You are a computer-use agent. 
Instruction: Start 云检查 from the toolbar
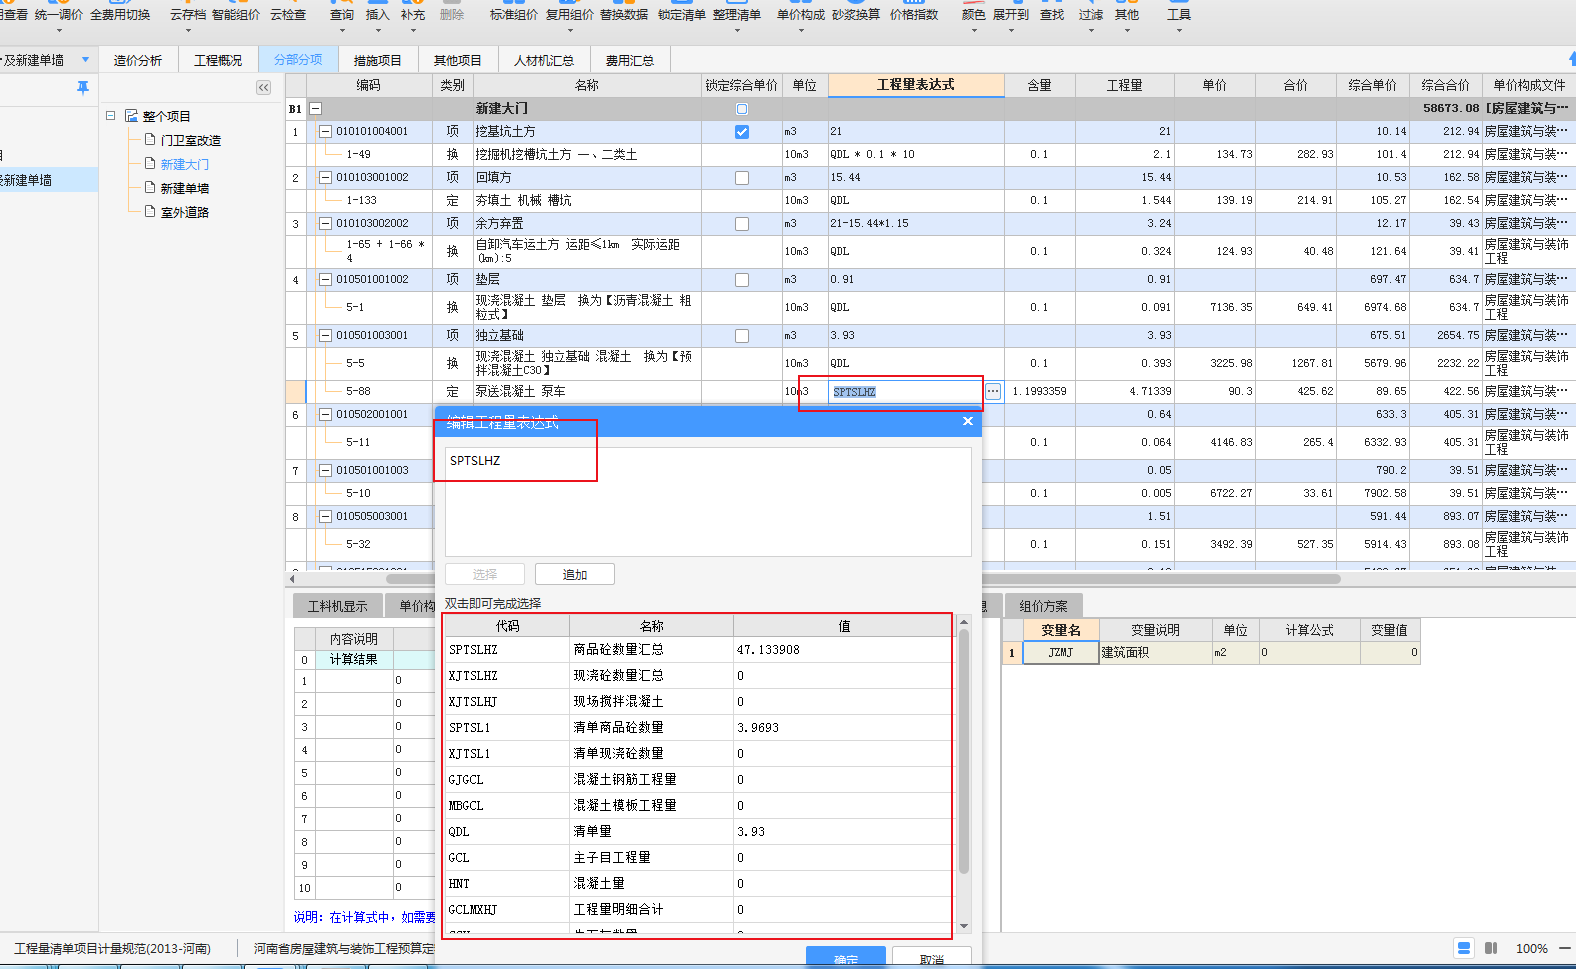(288, 15)
